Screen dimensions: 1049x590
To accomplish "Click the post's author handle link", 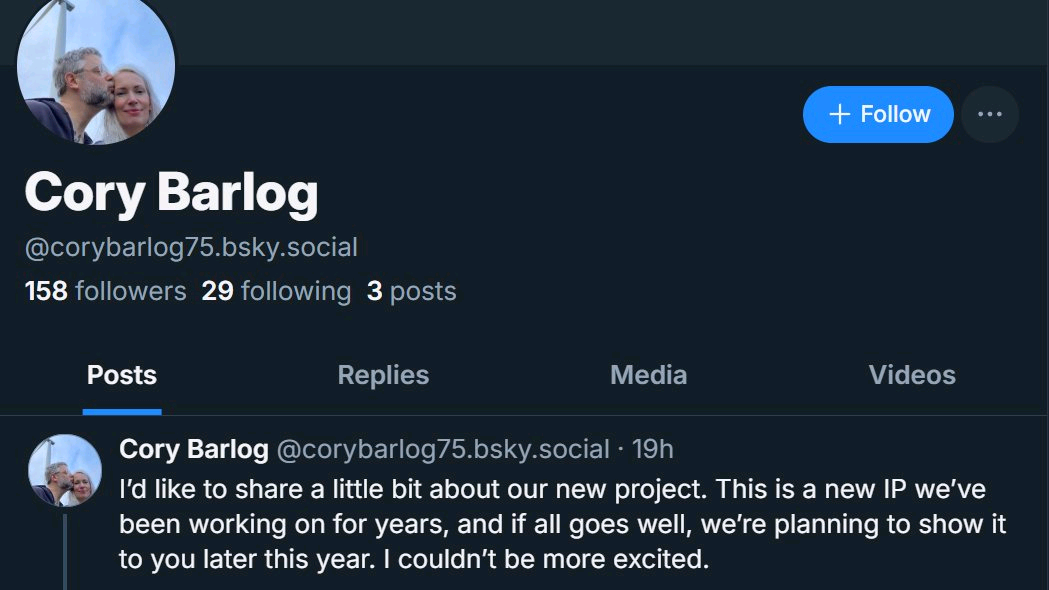I will coord(442,449).
